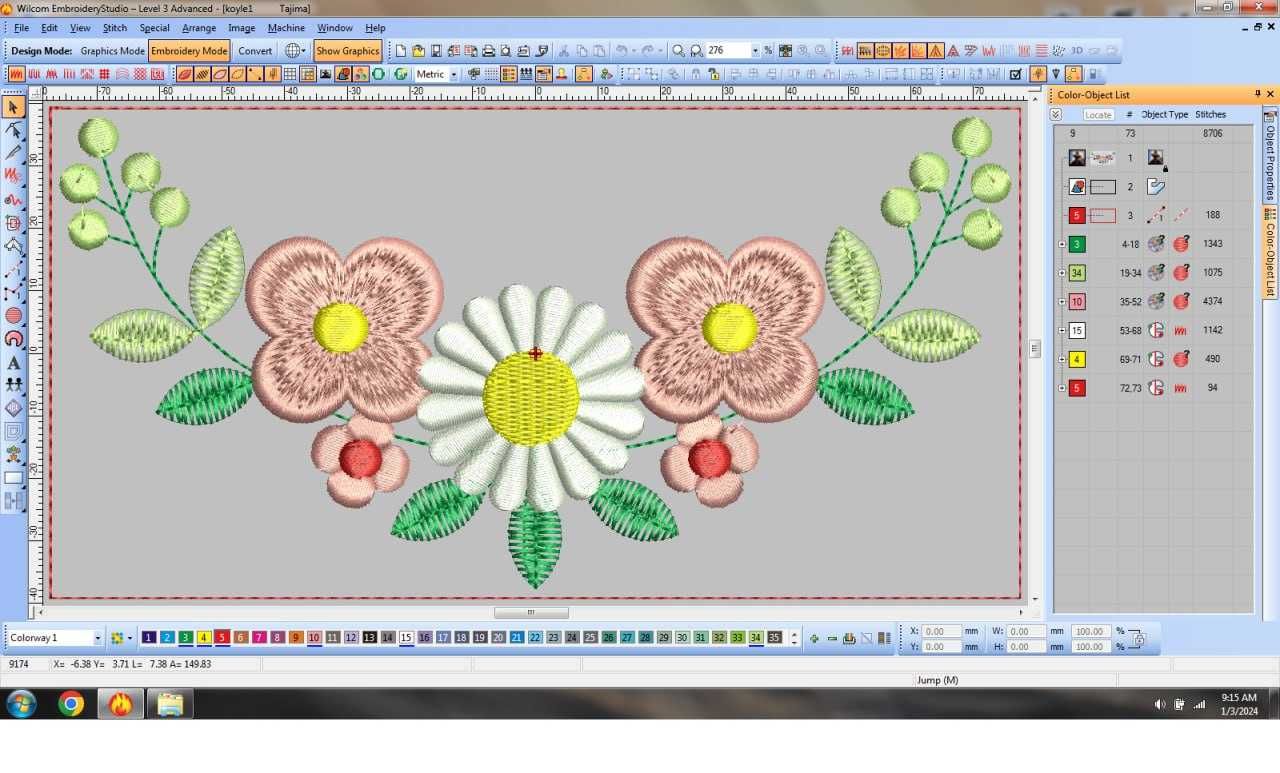Select the arrow Select Object tool
Image resolution: width=1280 pixels, height=773 pixels.
[x=13, y=107]
